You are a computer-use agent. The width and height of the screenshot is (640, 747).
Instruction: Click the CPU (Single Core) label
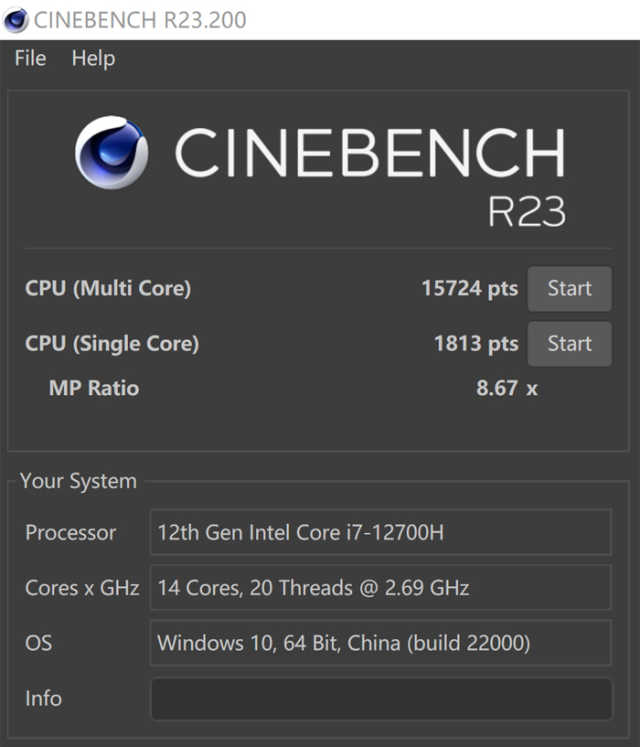(x=112, y=344)
